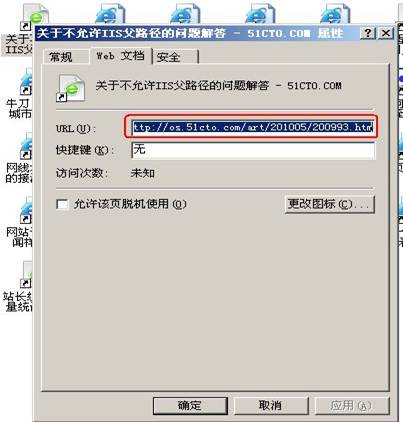Select the 网站 desktop shortcut icon
The height and width of the screenshot is (422, 403).
click(x=26, y=210)
